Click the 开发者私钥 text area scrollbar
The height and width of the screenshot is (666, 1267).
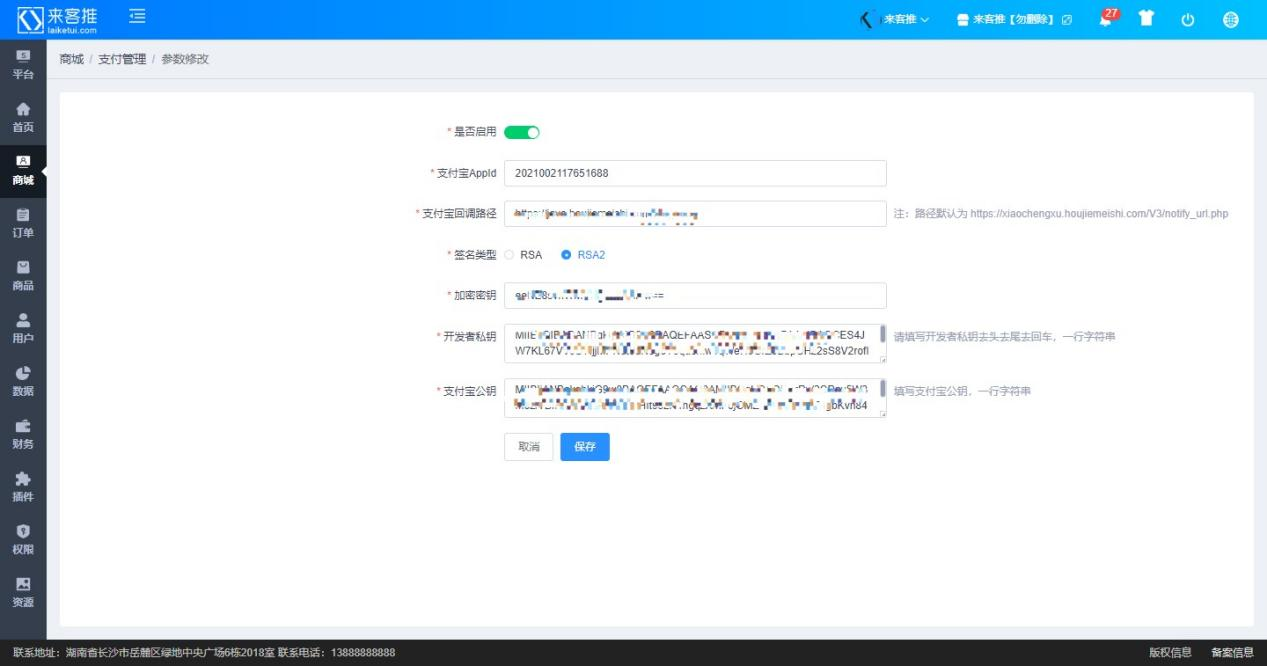click(x=882, y=334)
